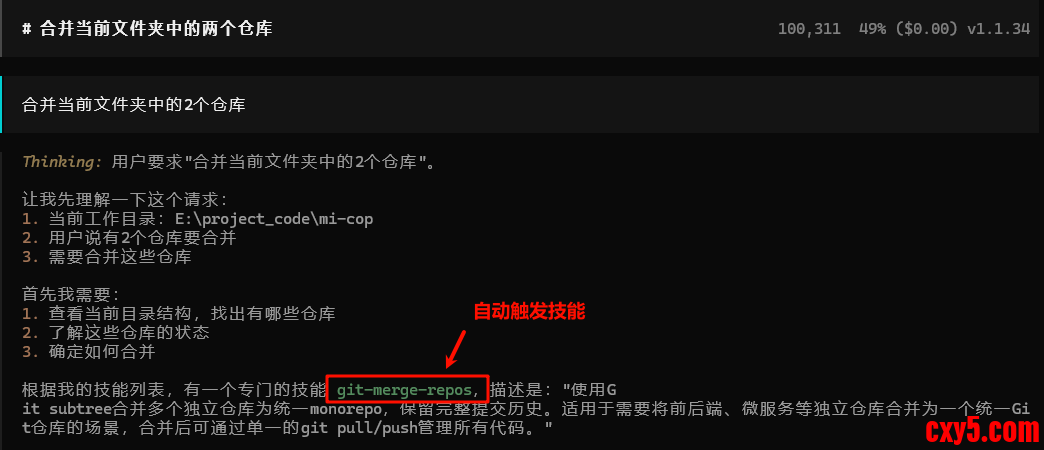
Task: Click the red arrow pointing to skill
Action: pyautogui.click(x=458, y=347)
